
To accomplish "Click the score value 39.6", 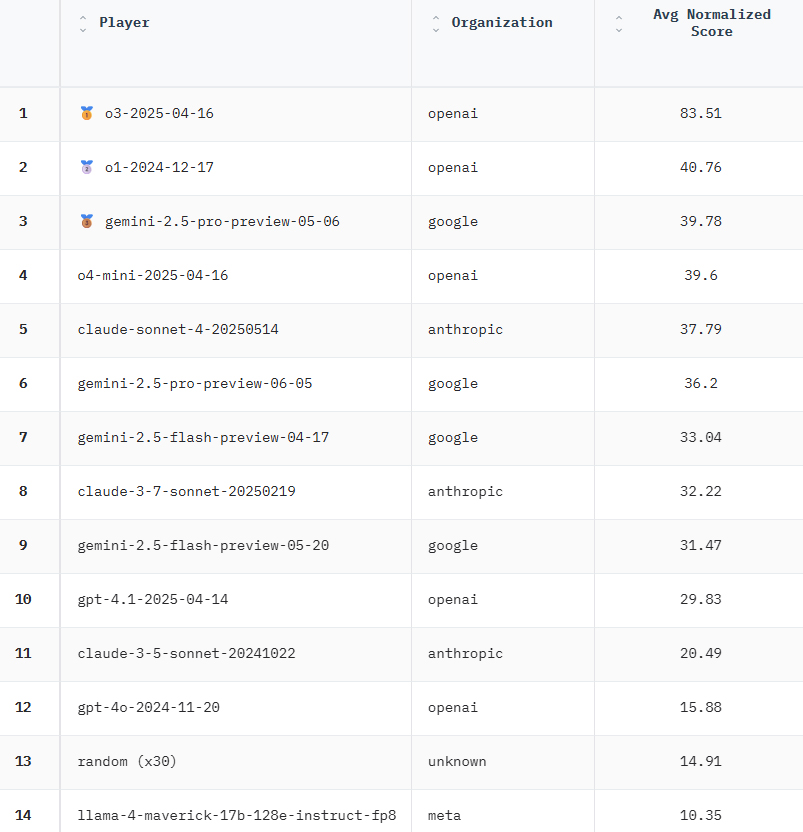I will coord(701,275).
